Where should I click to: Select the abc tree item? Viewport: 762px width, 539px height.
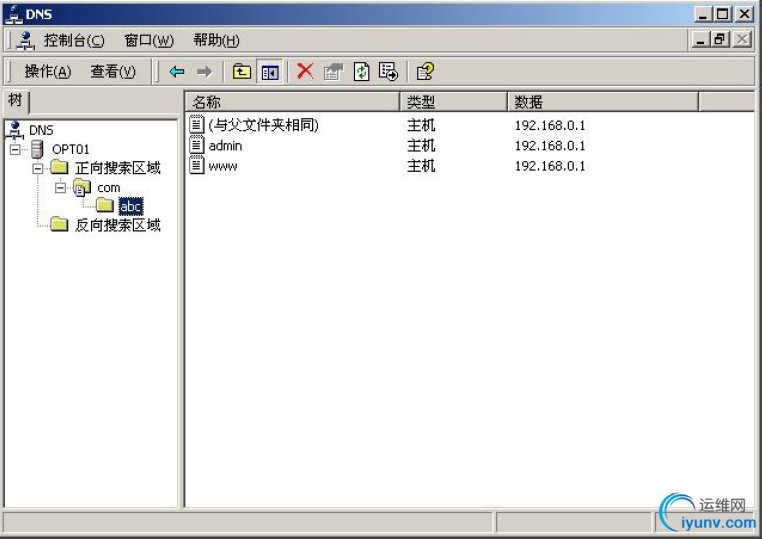click(x=131, y=206)
